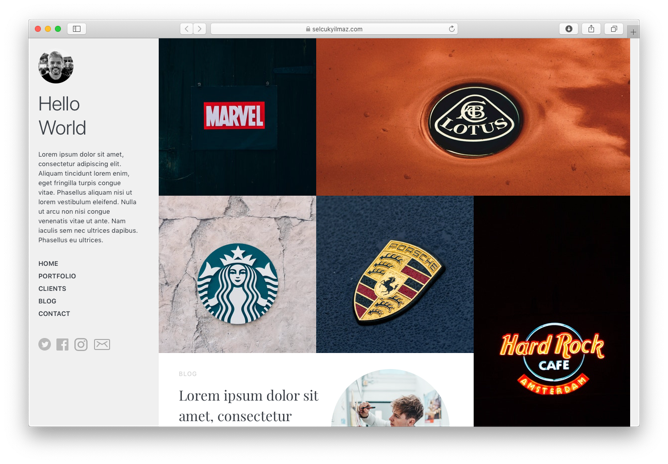
Task: Toggle the Safari sidebar button
Action: tap(77, 29)
